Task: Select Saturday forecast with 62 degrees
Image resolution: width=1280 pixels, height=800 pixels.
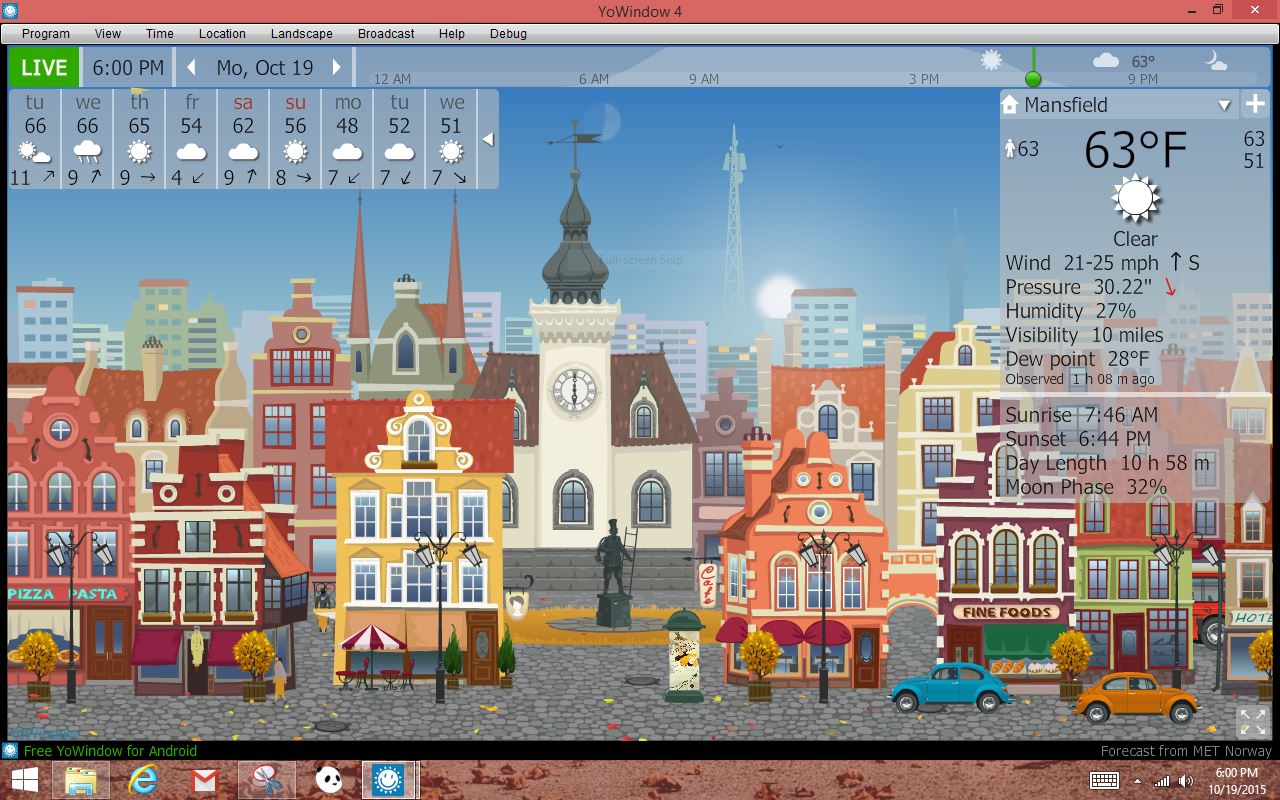Action: click(243, 139)
